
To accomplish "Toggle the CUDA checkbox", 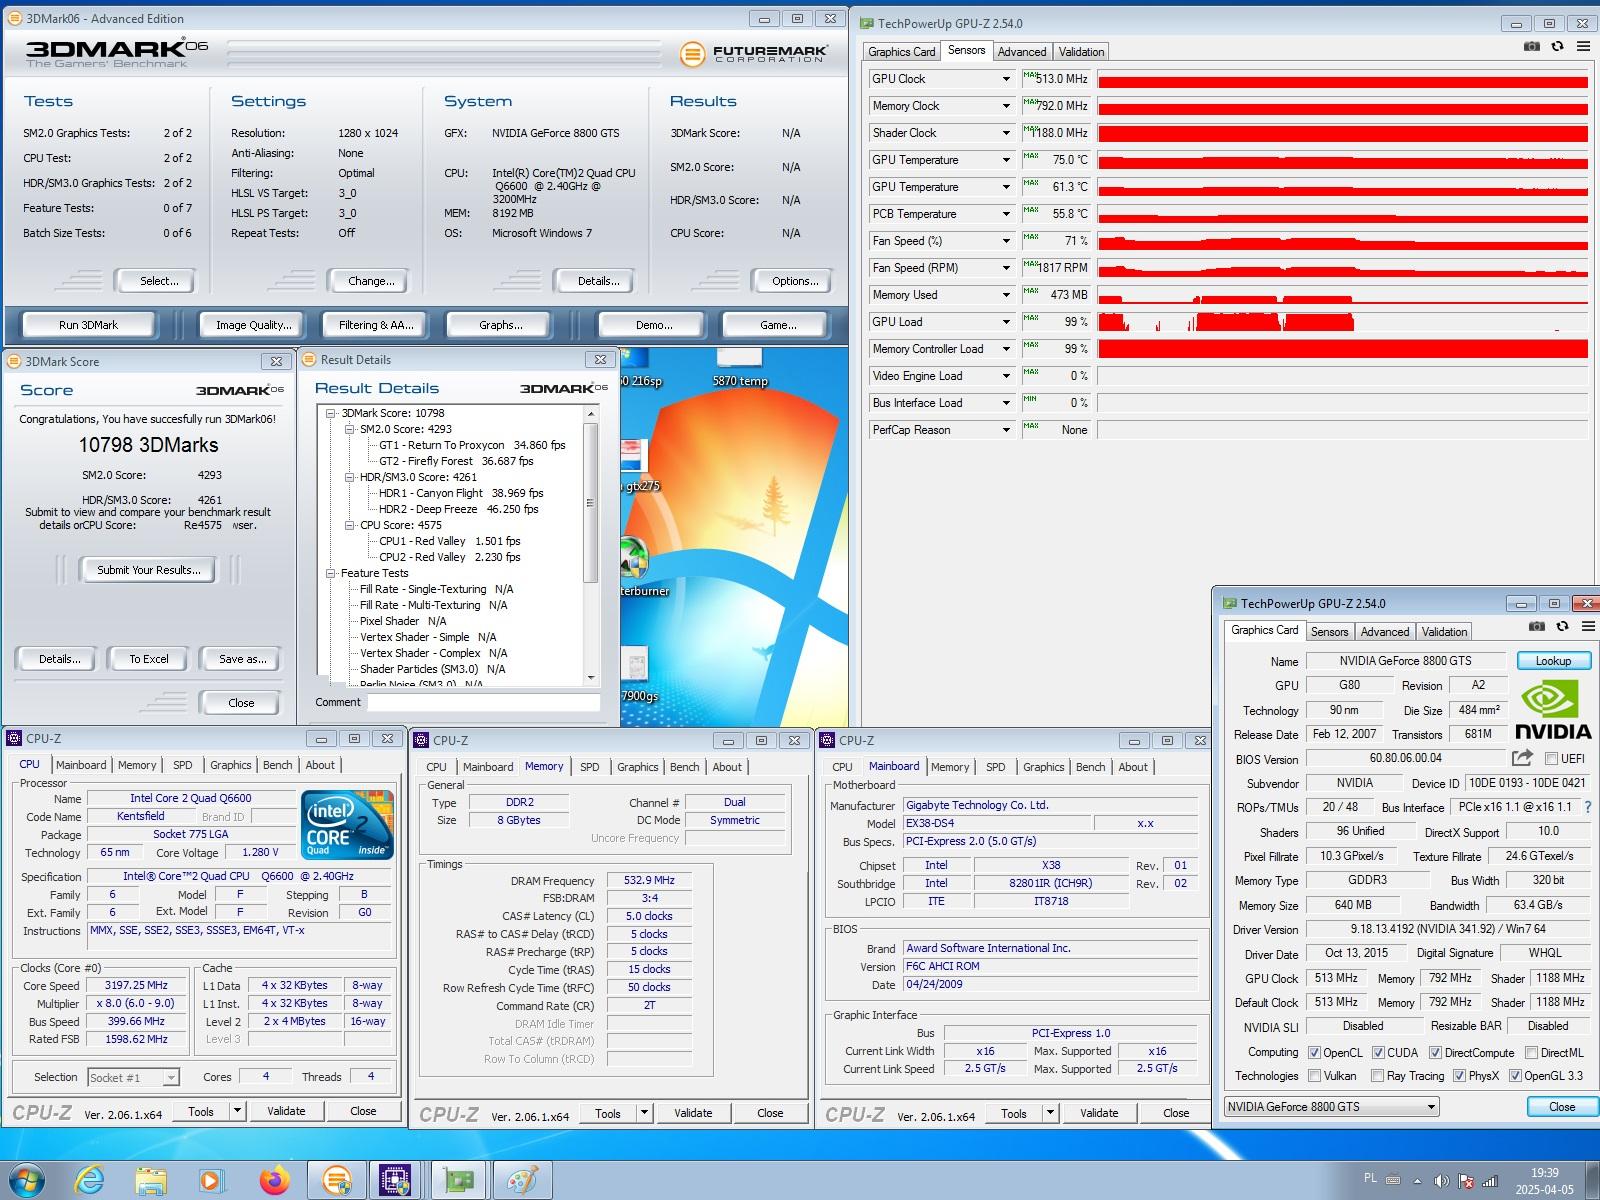I will [1378, 1053].
